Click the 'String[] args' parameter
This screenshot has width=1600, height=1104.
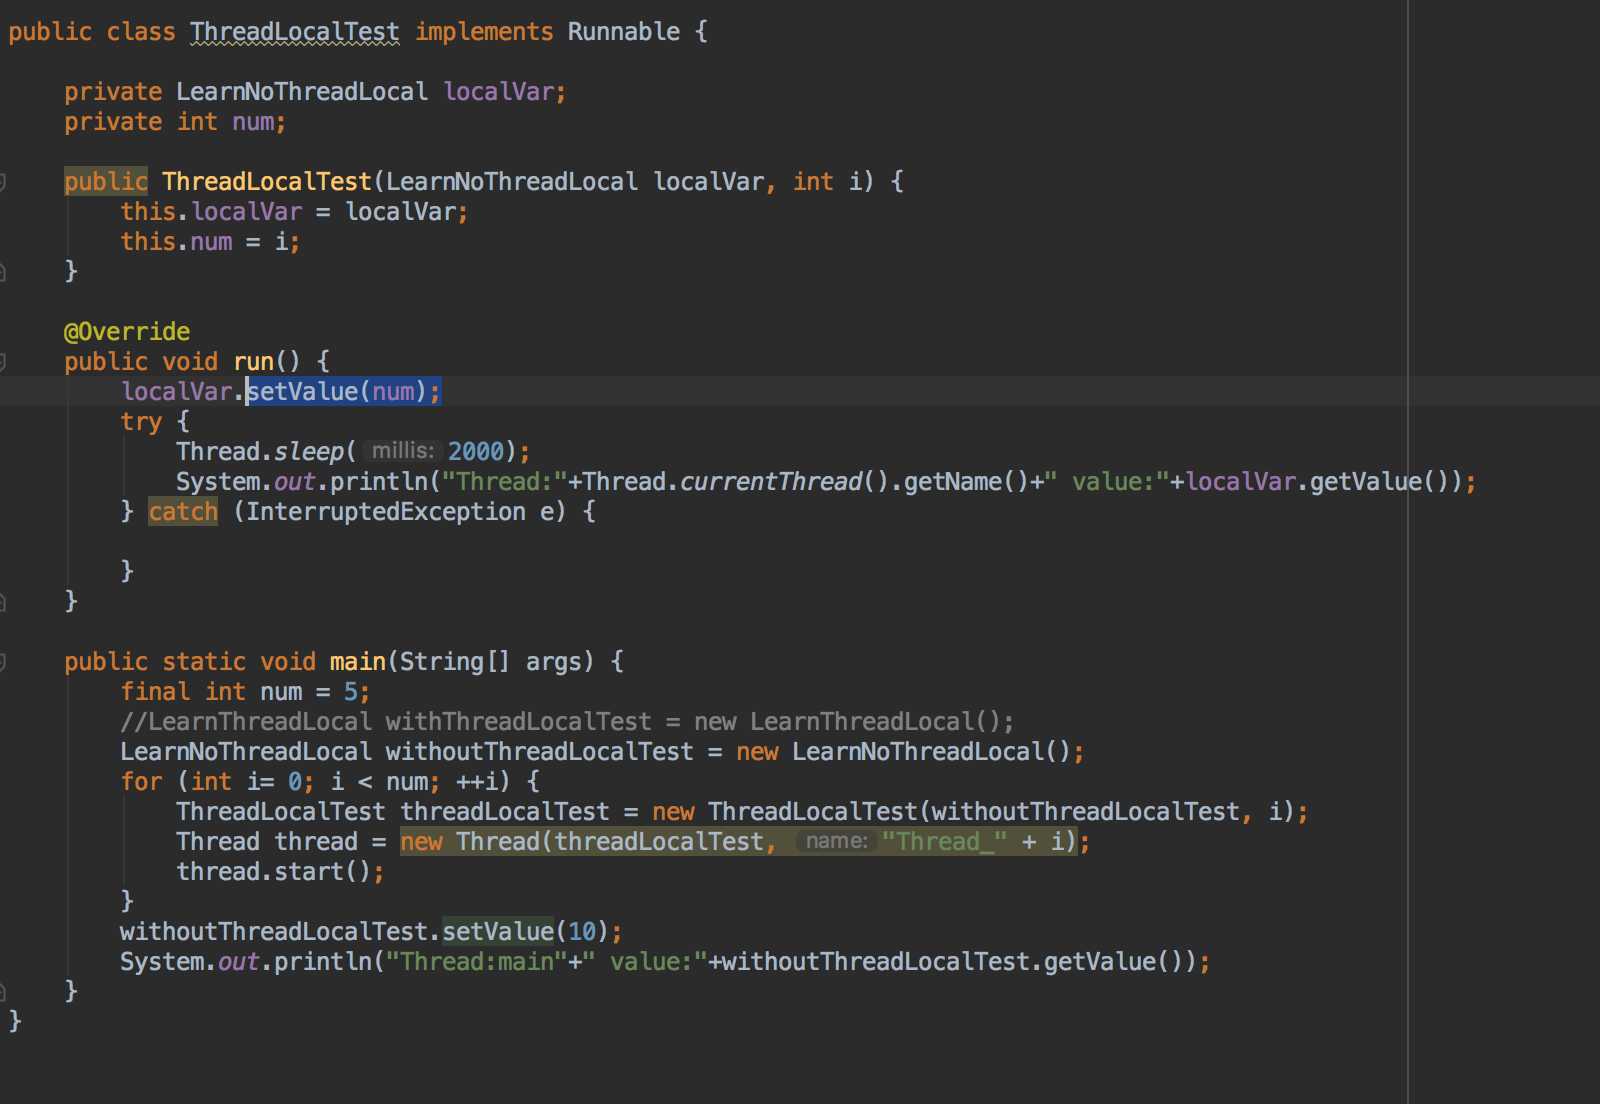click(491, 662)
